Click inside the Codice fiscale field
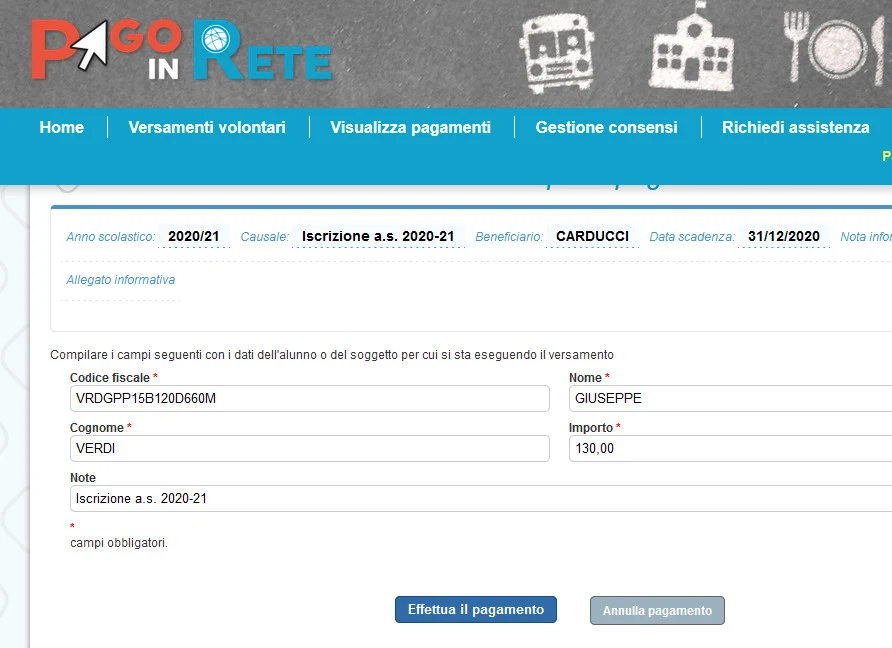The width and height of the screenshot is (892, 648). click(308, 398)
